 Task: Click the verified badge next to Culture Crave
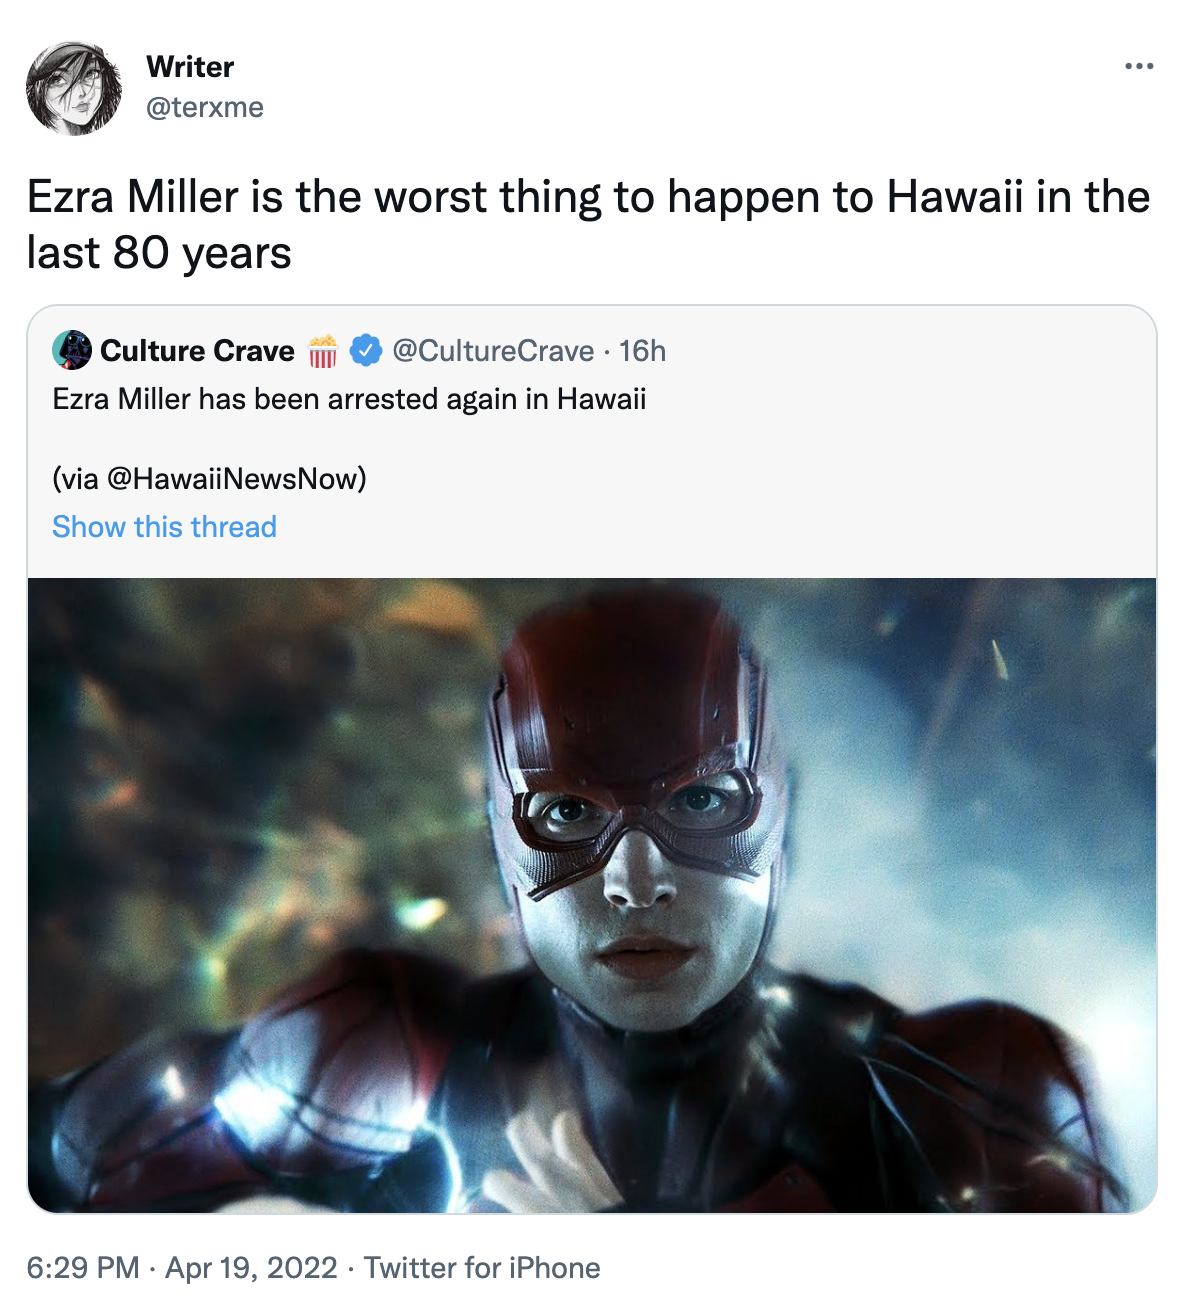[365, 351]
